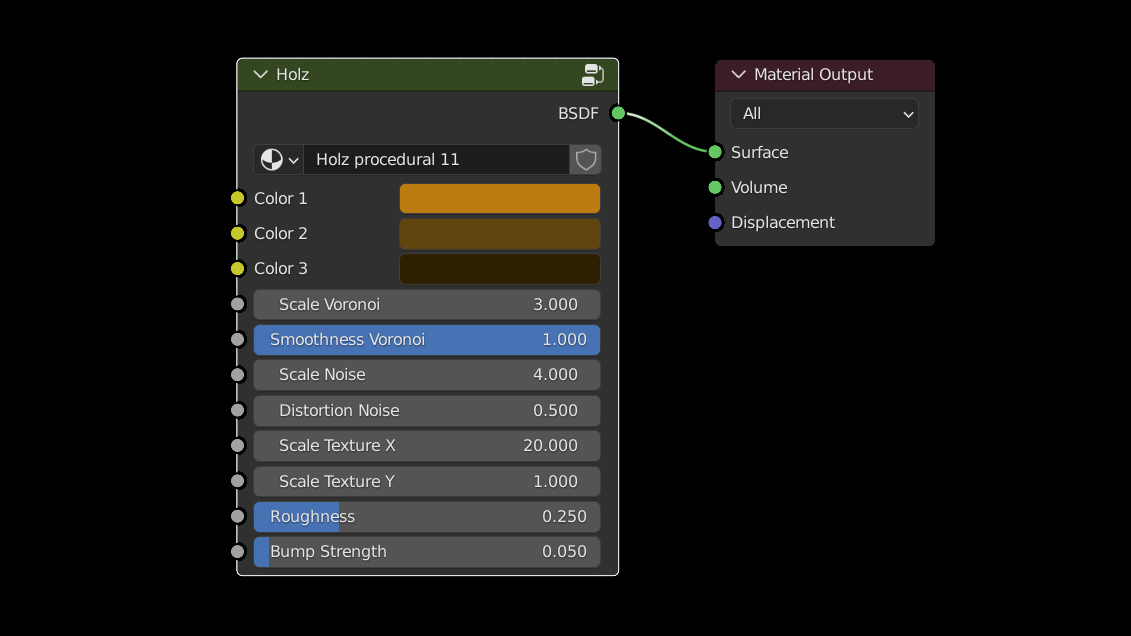Image resolution: width=1131 pixels, height=636 pixels.
Task: Click the Holz procedural 11 name field
Action: [436, 160]
